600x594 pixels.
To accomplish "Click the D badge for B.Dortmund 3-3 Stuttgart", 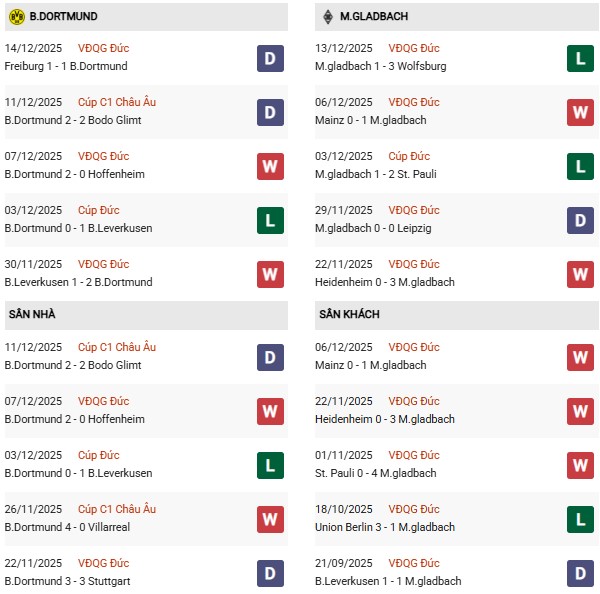I will (270, 573).
